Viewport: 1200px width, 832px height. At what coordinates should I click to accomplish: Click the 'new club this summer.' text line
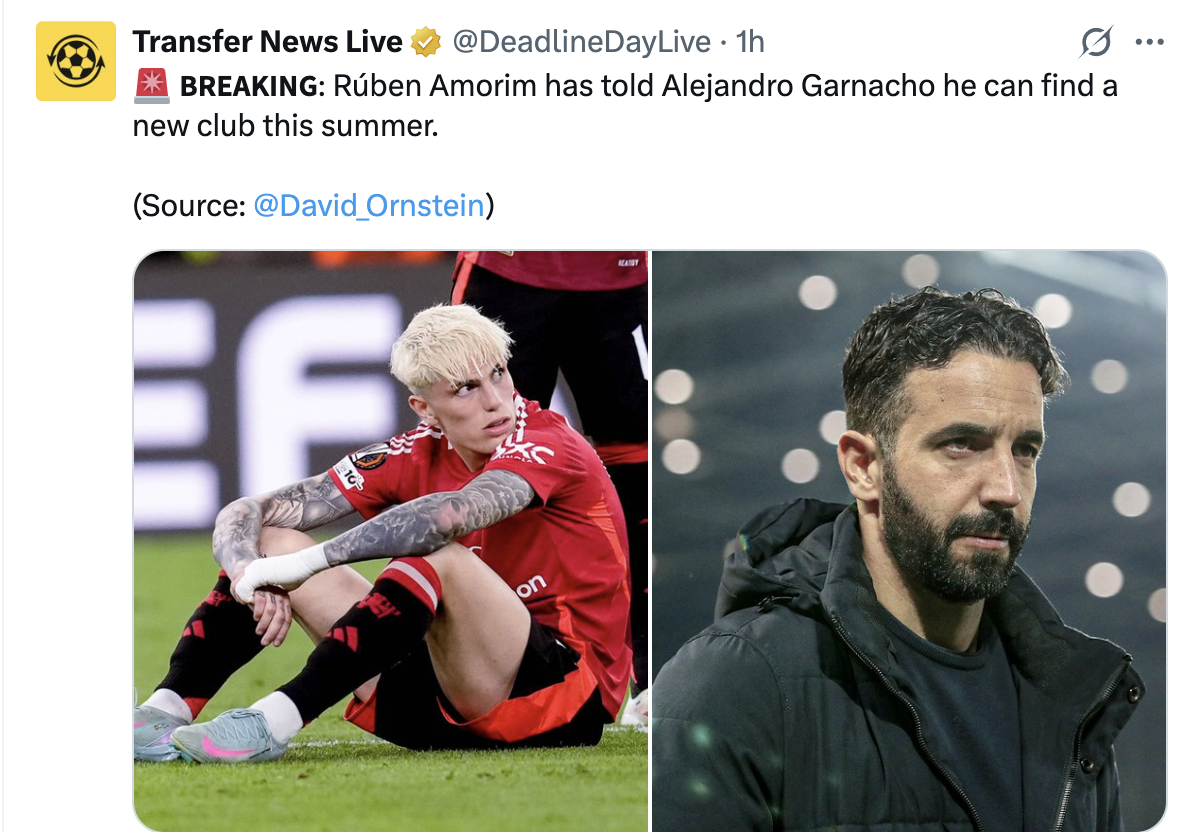point(286,127)
